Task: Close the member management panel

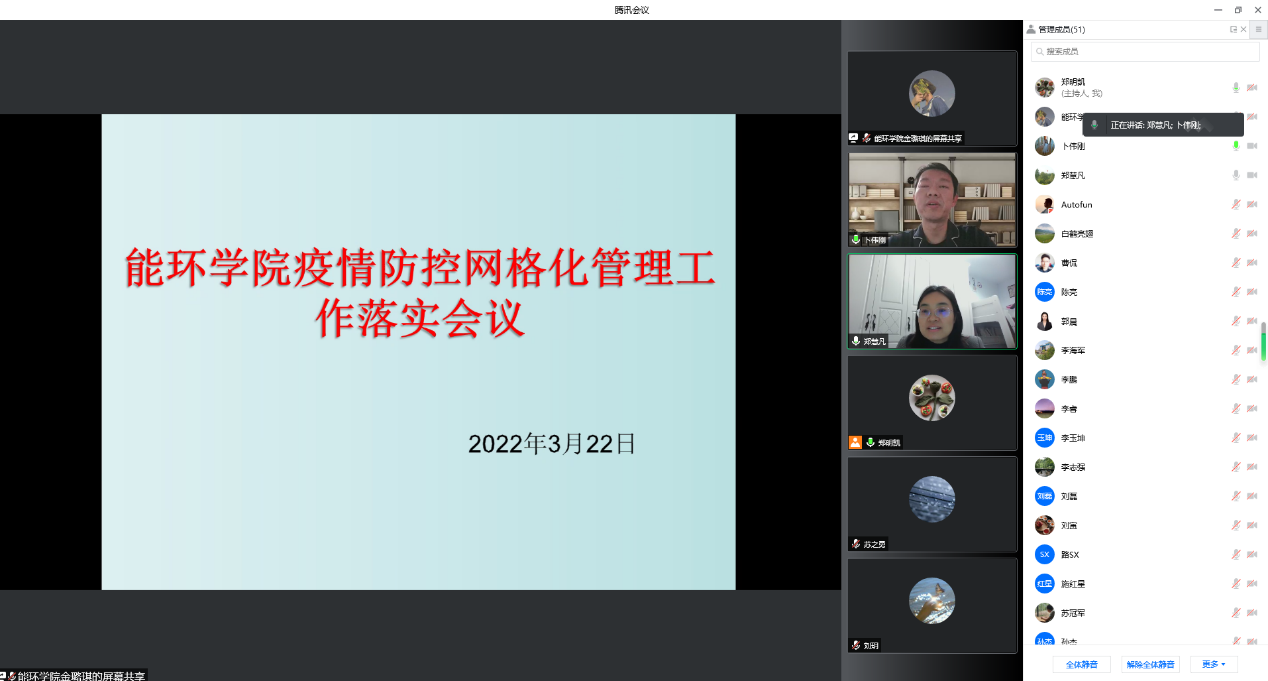Action: click(1244, 30)
